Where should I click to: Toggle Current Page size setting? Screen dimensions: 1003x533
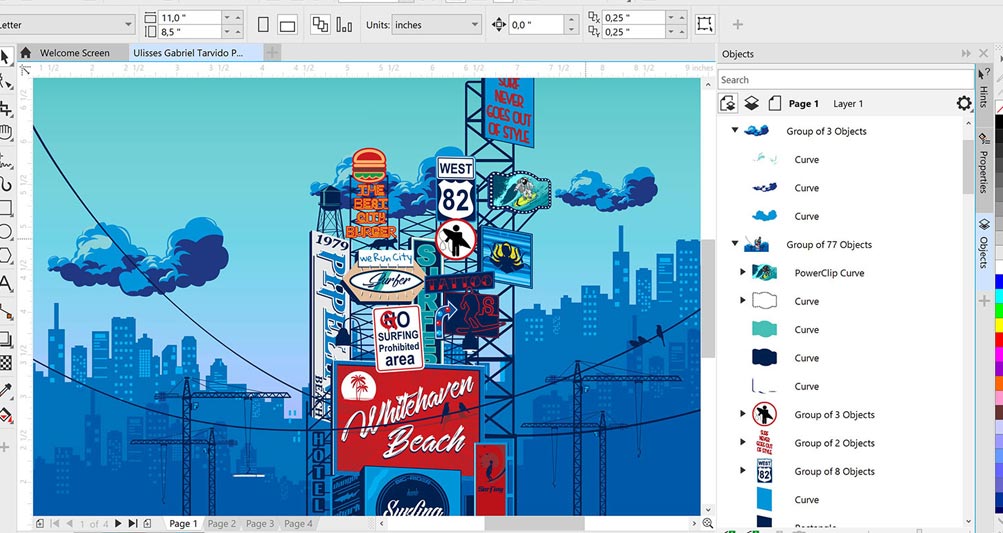click(344, 25)
